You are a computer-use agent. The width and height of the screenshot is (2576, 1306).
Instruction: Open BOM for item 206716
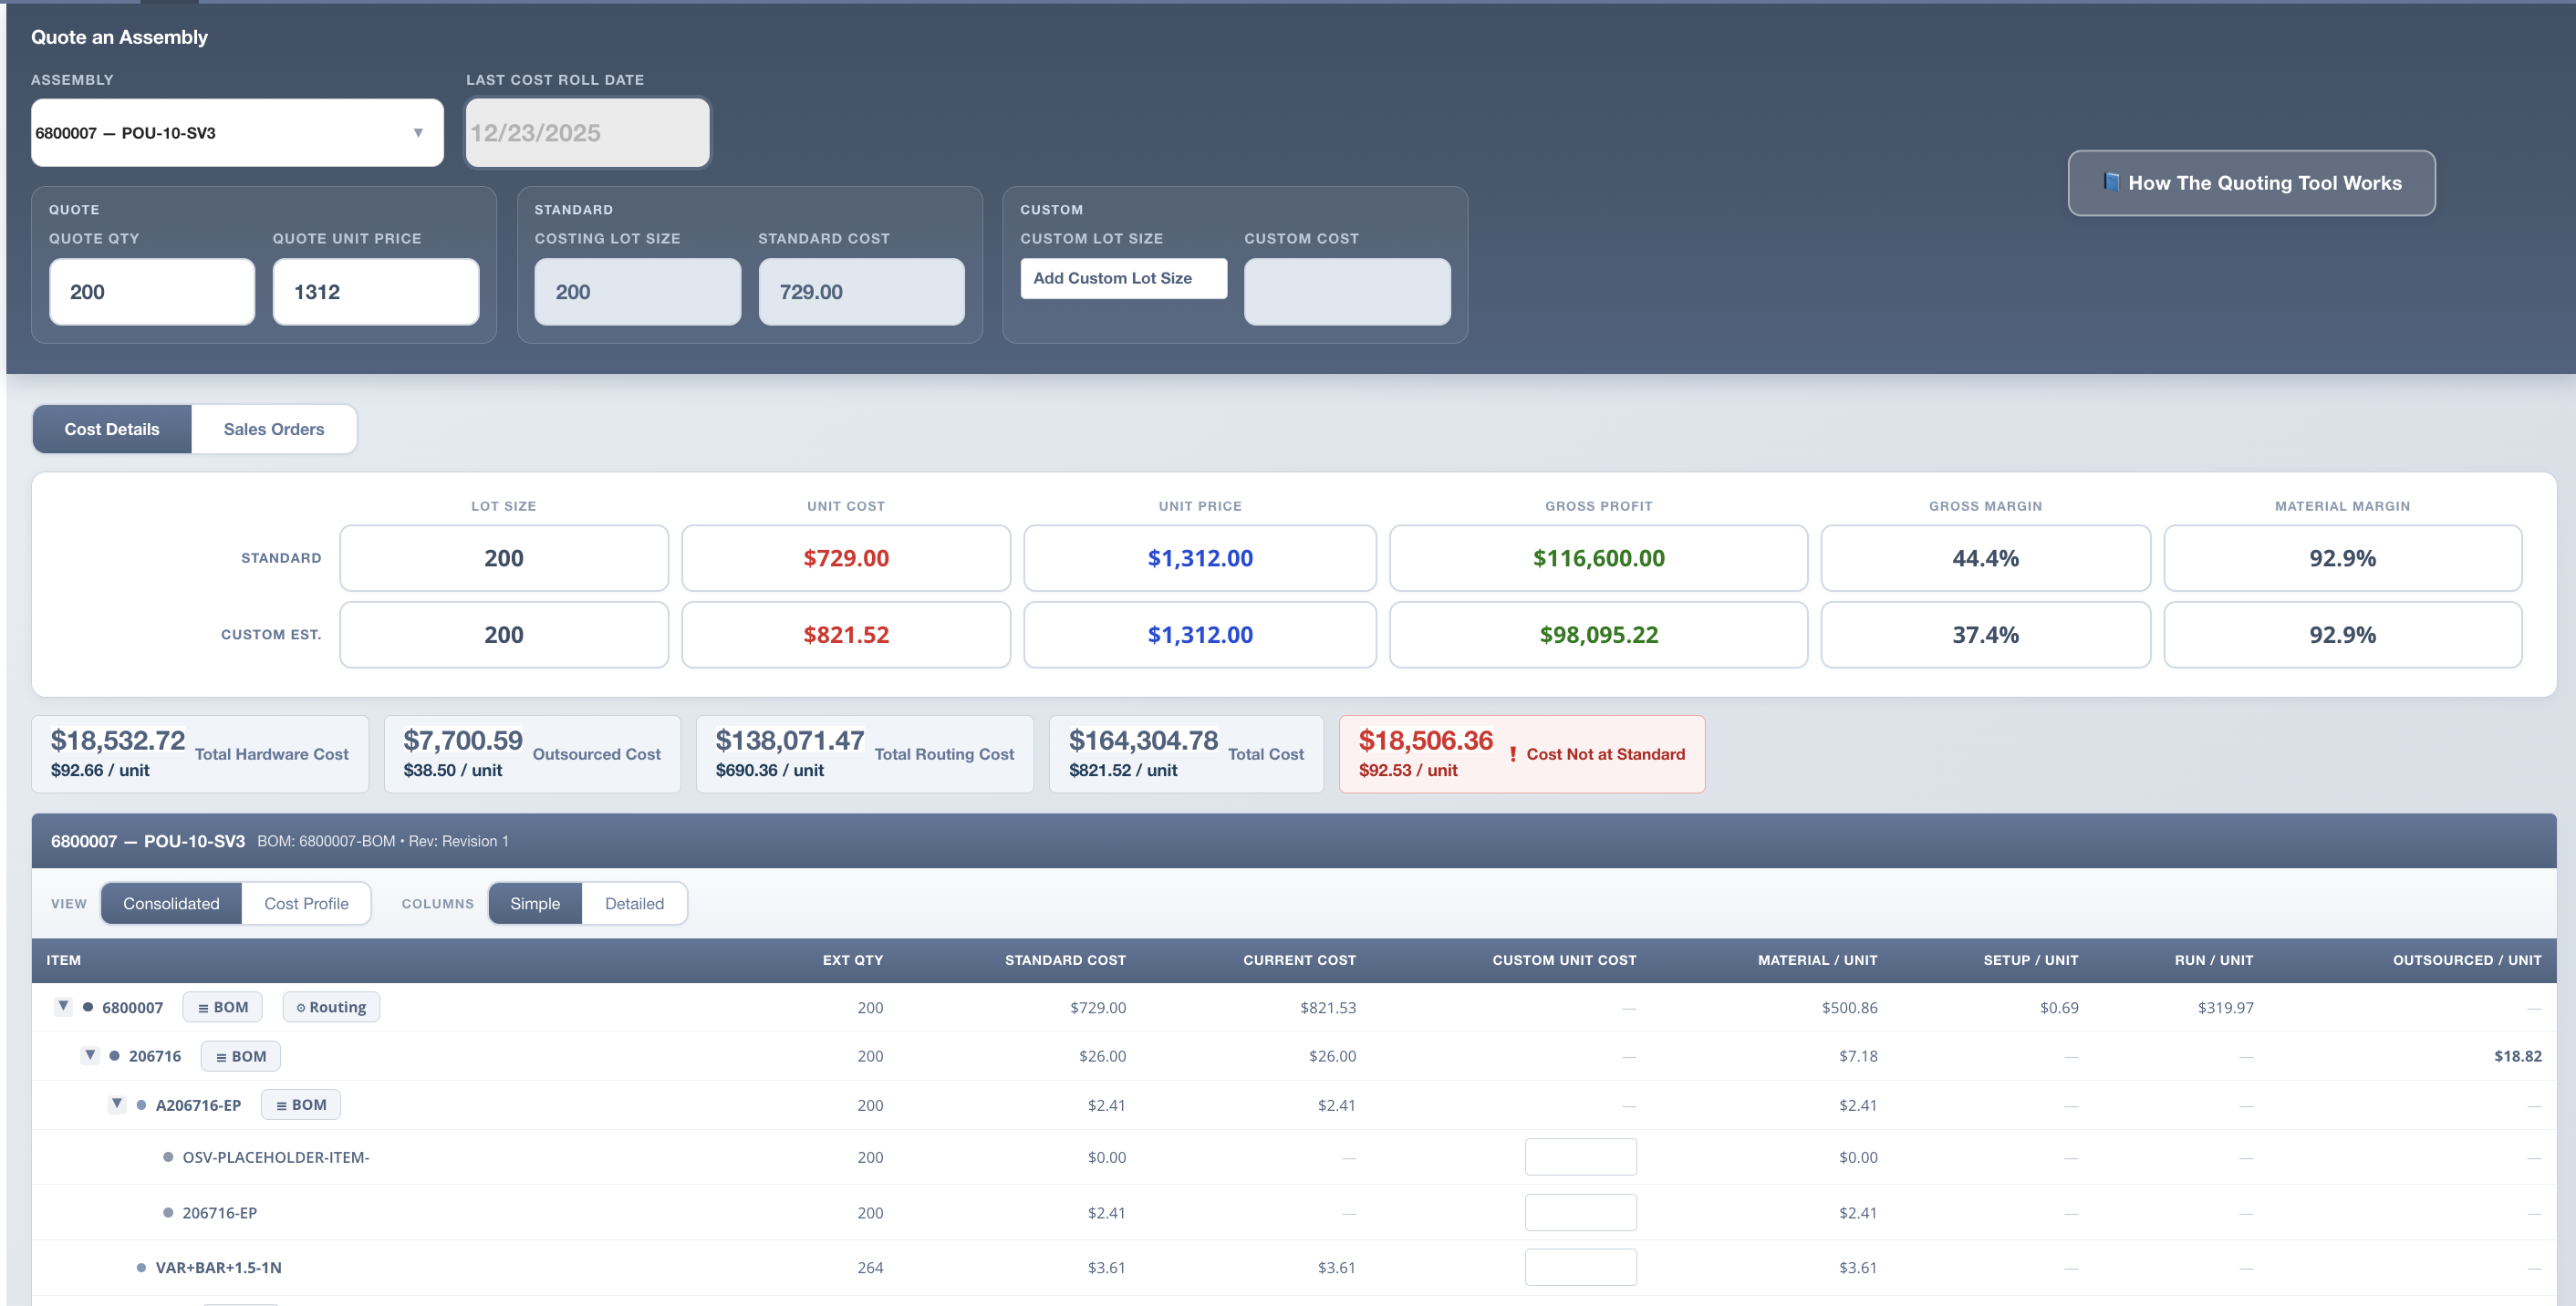click(x=240, y=1056)
